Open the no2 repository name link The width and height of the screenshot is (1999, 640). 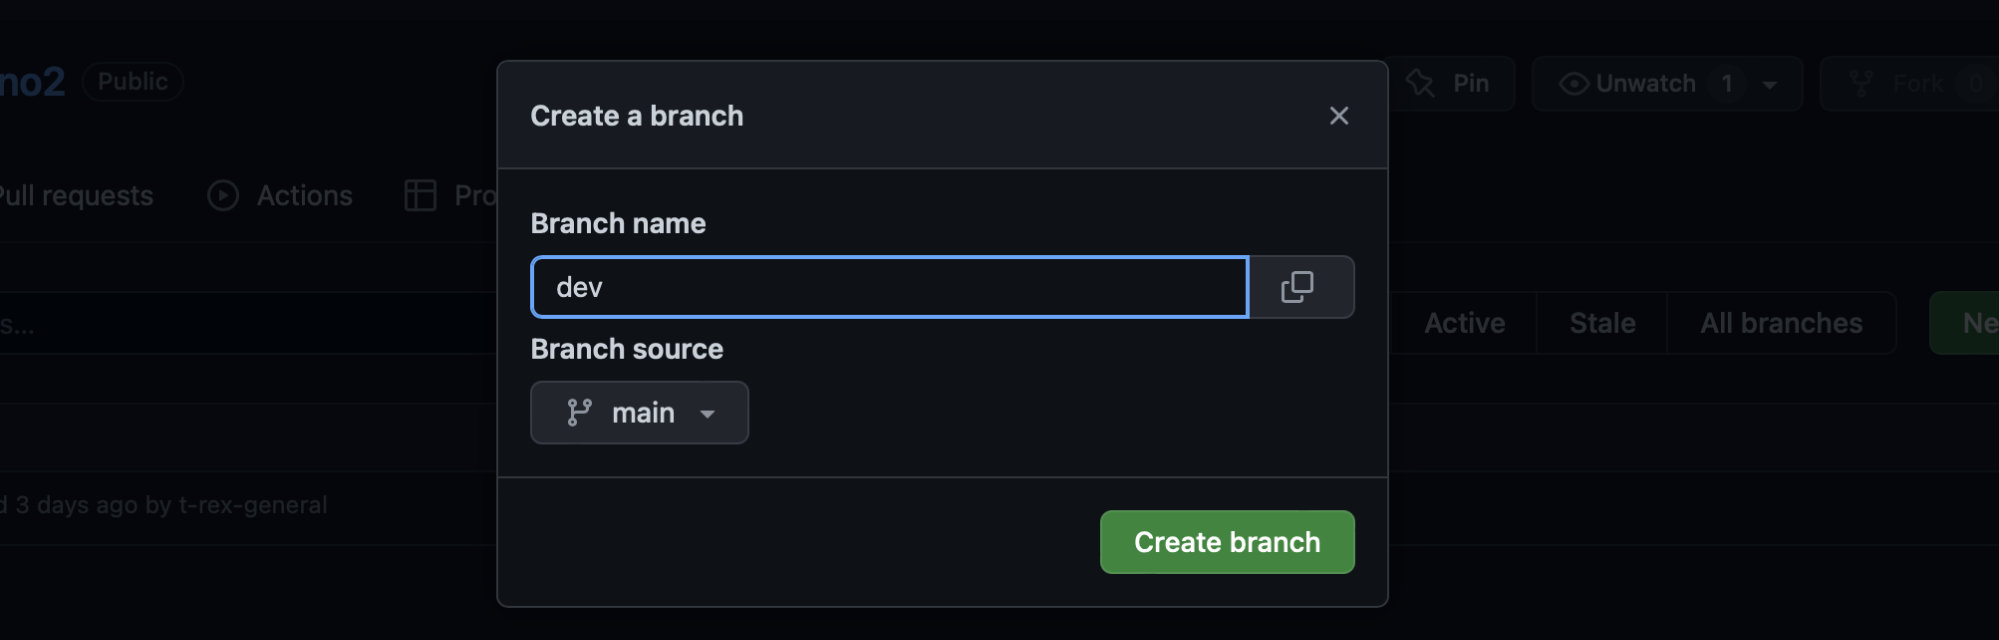(x=32, y=82)
